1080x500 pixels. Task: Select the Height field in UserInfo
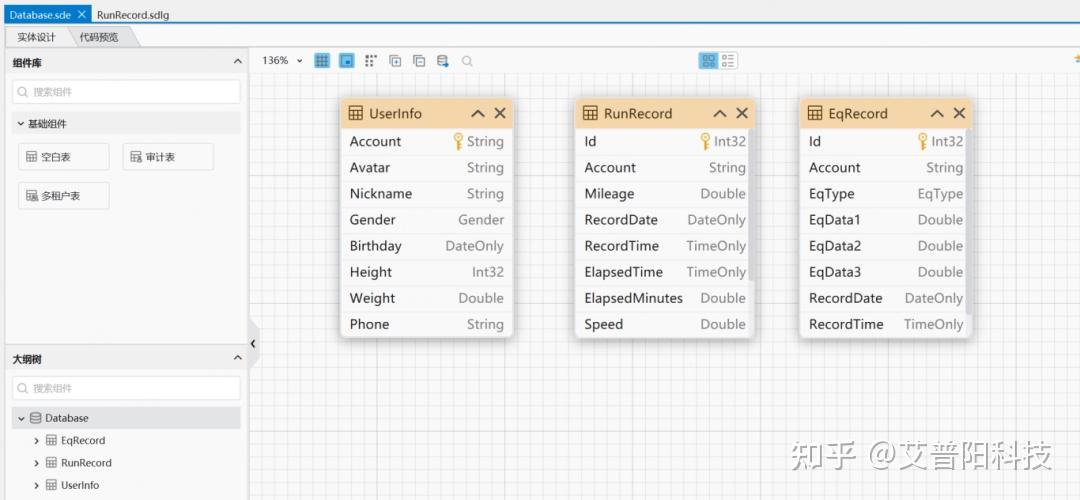(x=426, y=273)
